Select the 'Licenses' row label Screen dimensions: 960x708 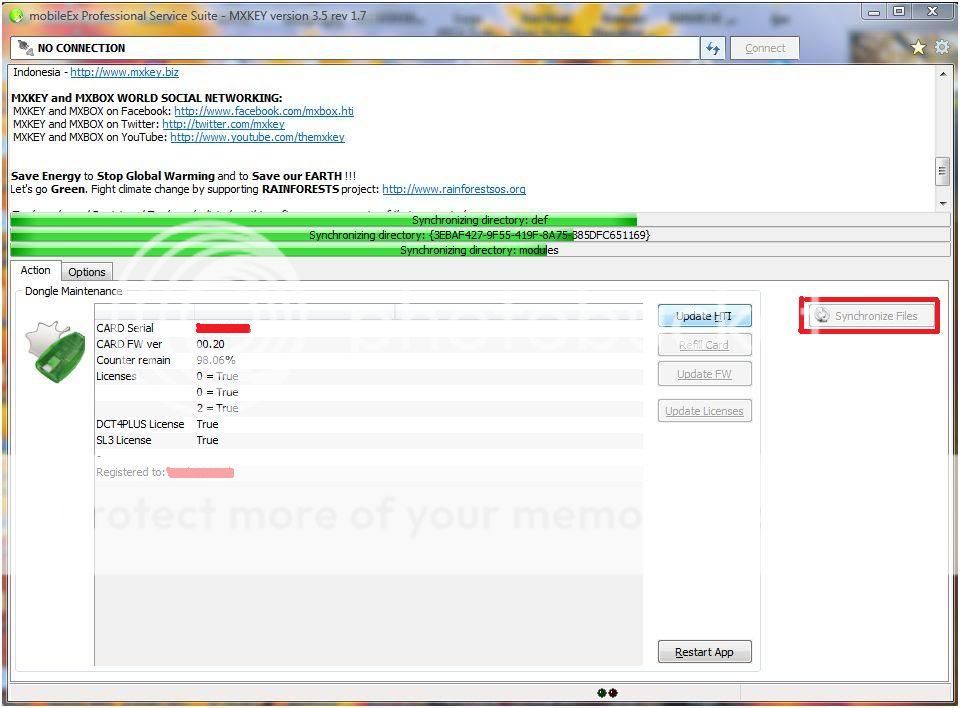tap(116, 376)
